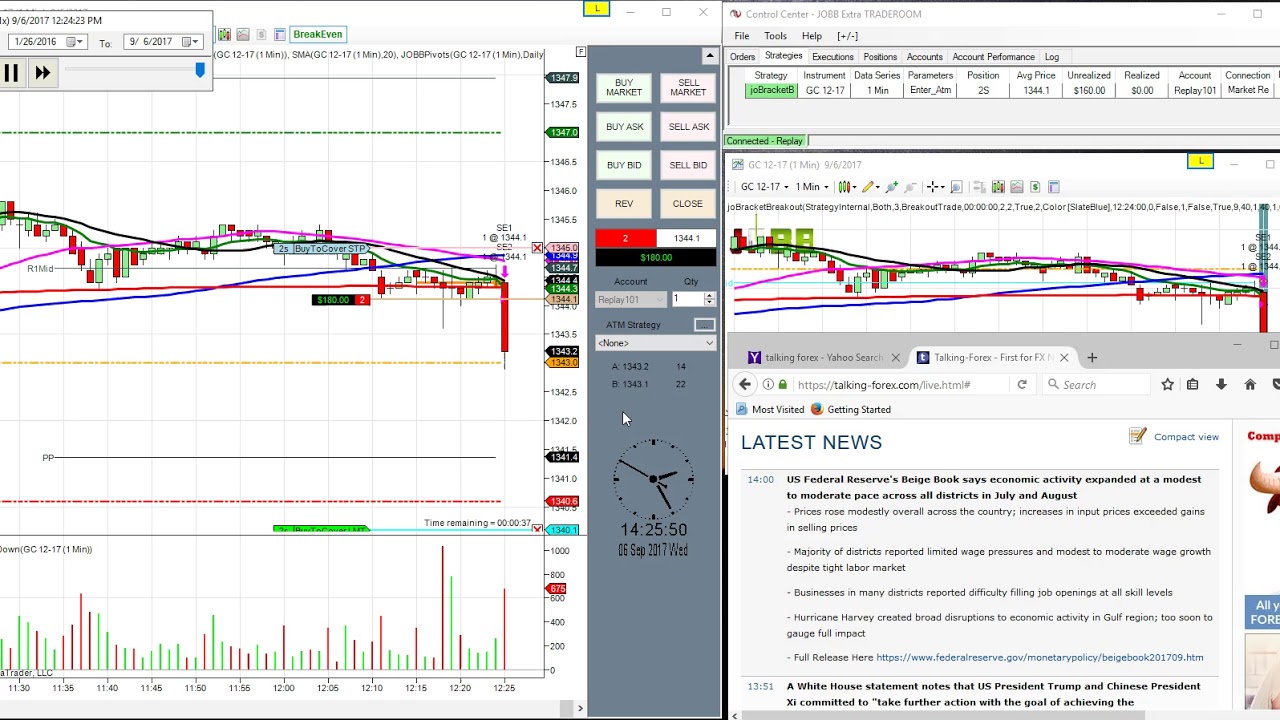The image size is (1280, 720).
Task: Click the Qty input field
Action: 687,299
